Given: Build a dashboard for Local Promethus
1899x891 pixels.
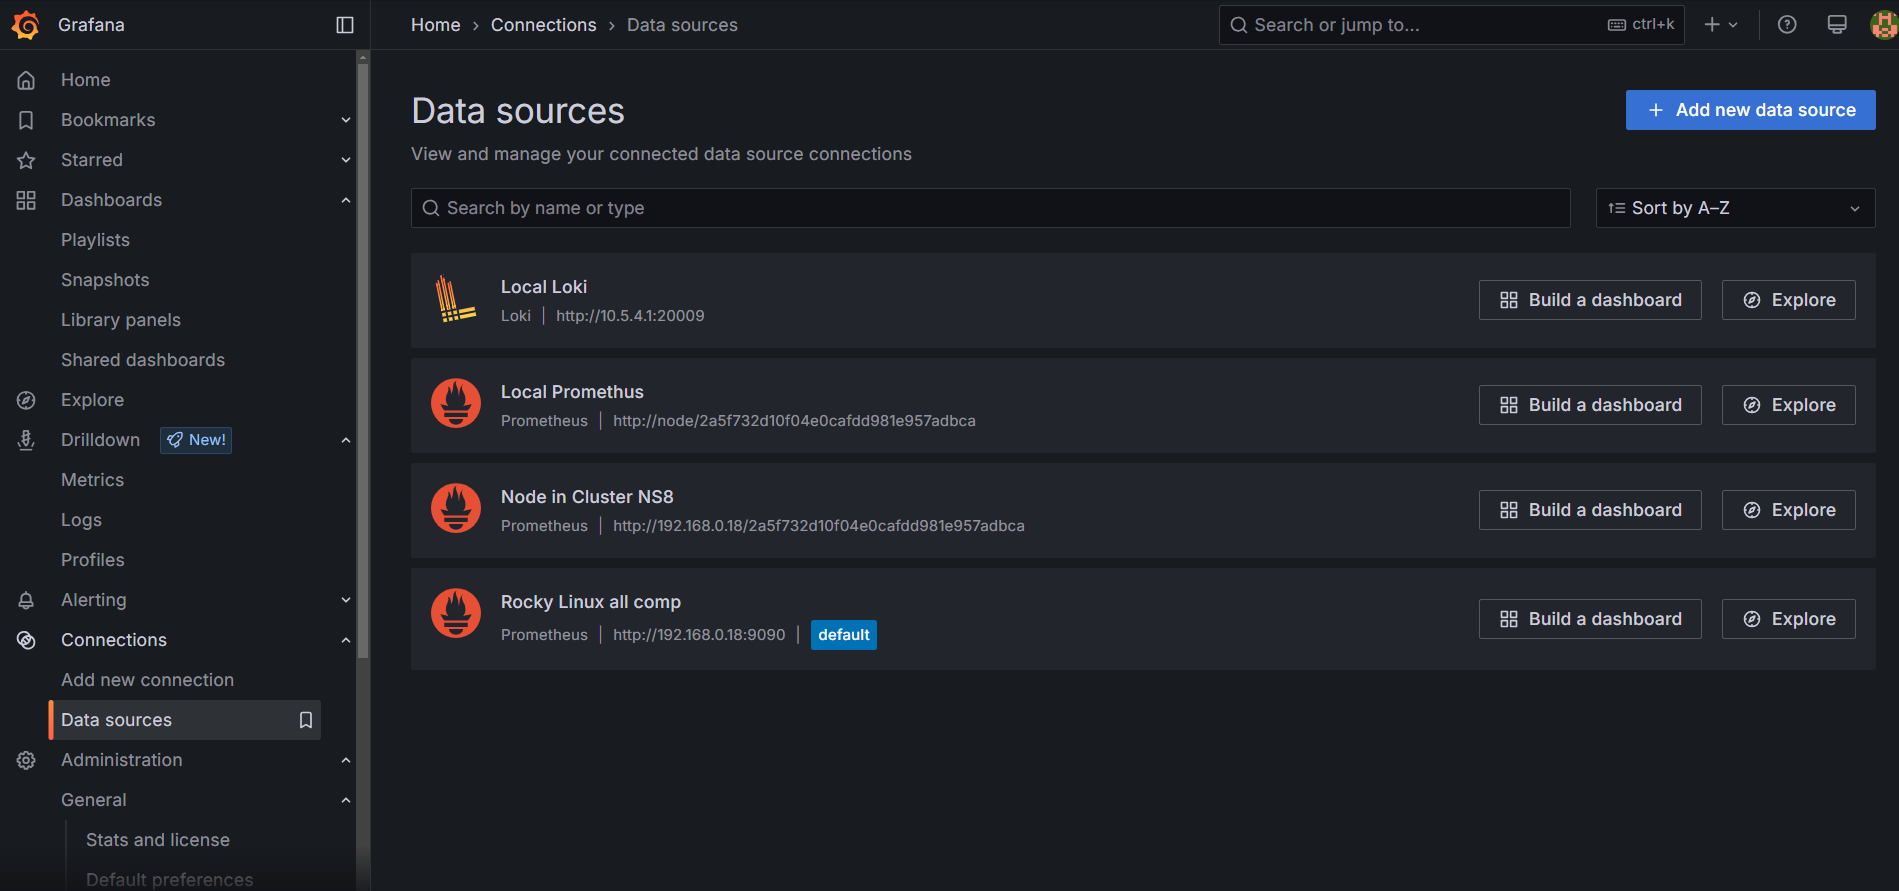Looking at the screenshot, I should (1590, 405).
